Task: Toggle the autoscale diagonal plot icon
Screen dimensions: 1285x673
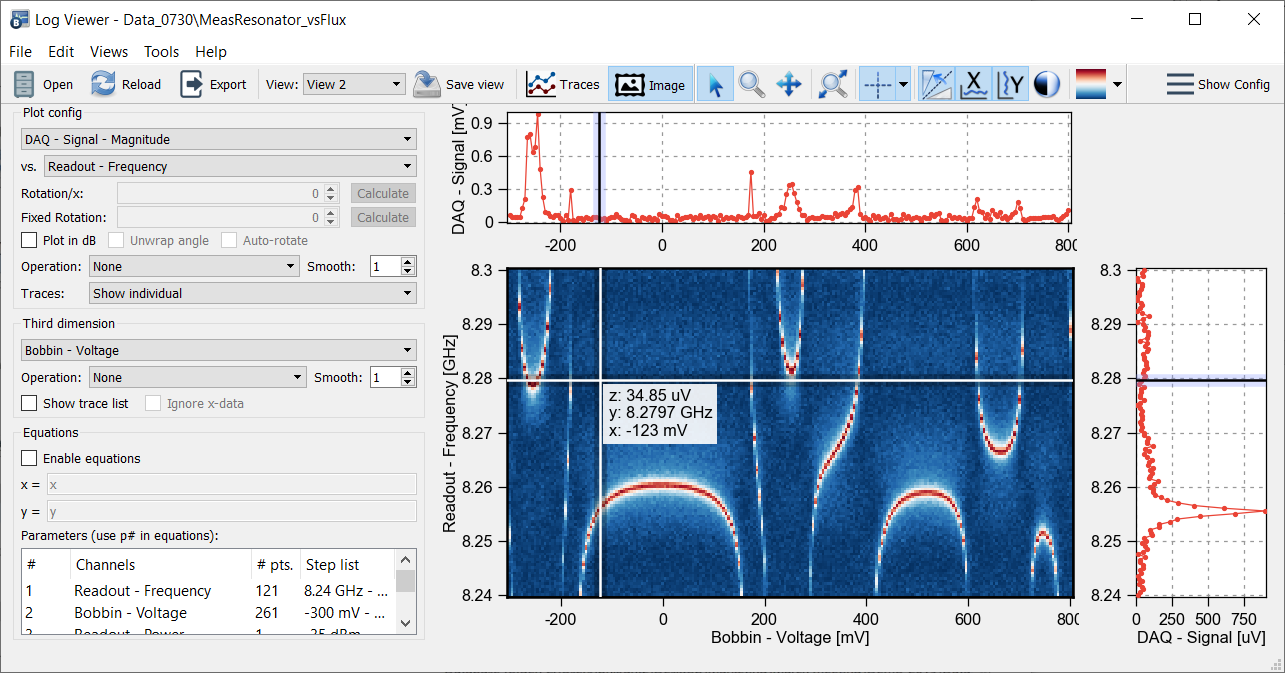Action: [937, 84]
